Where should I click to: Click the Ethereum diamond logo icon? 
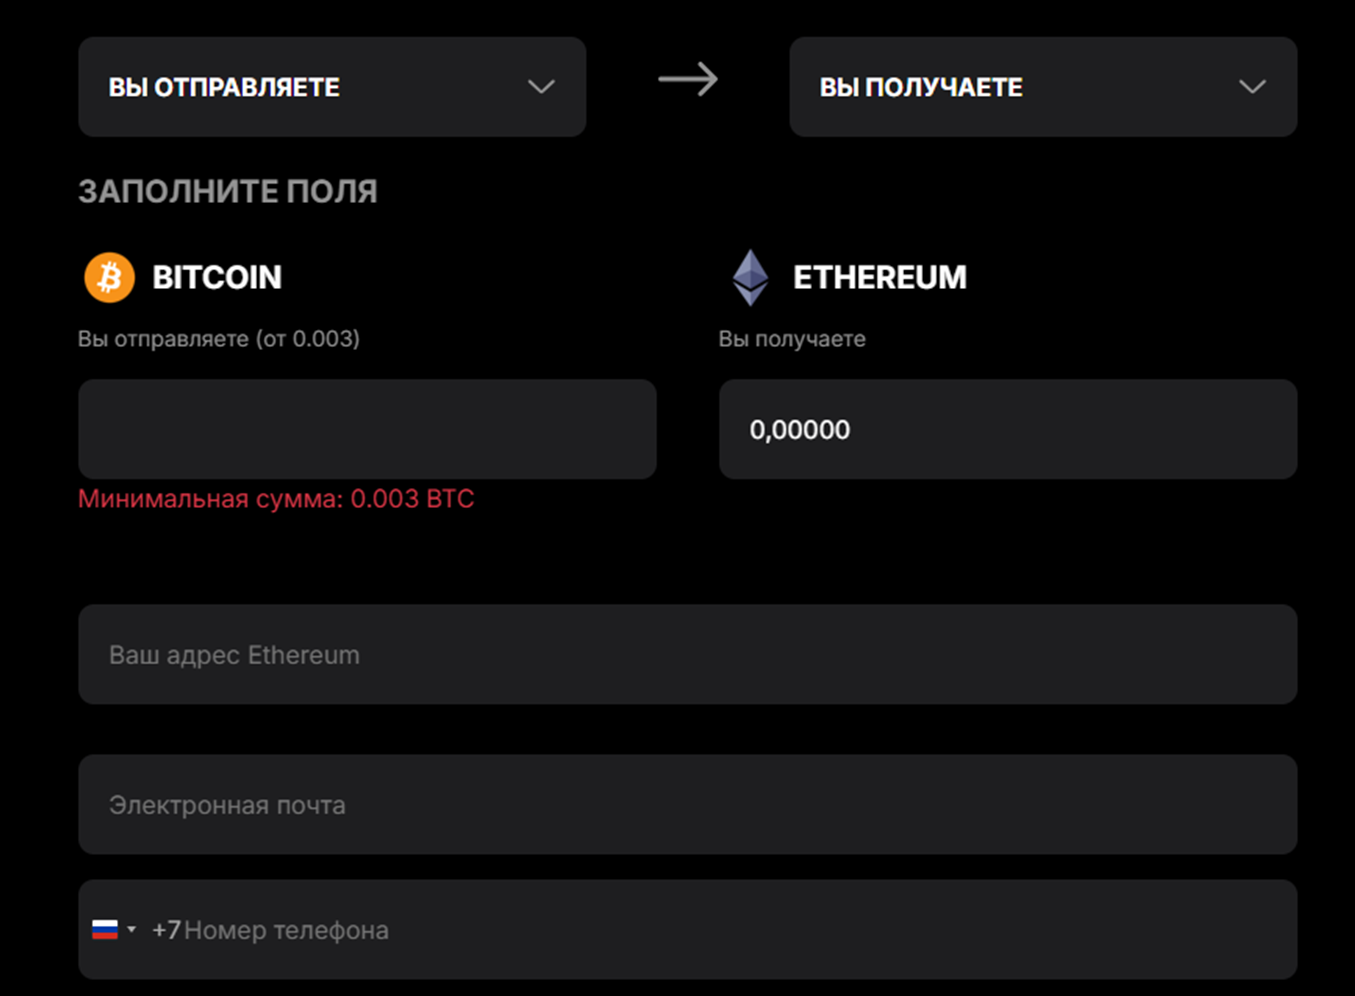(x=750, y=277)
